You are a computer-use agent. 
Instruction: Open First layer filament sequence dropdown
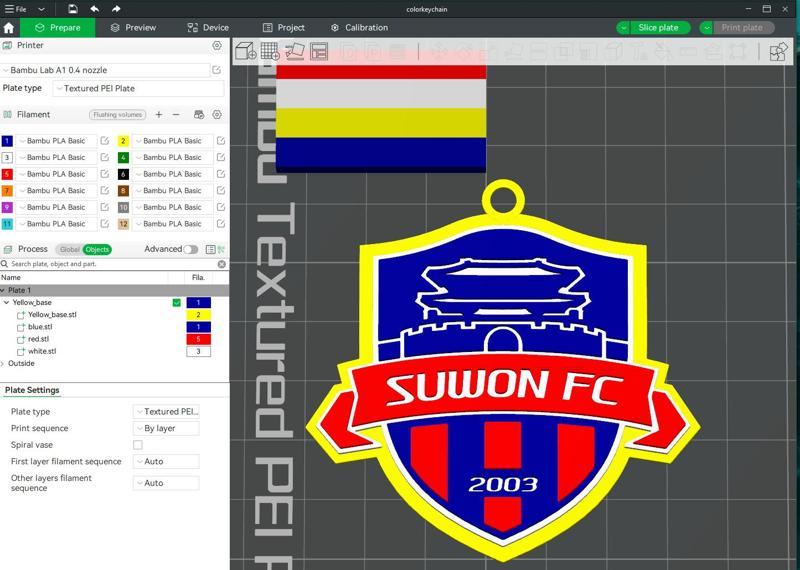166,461
